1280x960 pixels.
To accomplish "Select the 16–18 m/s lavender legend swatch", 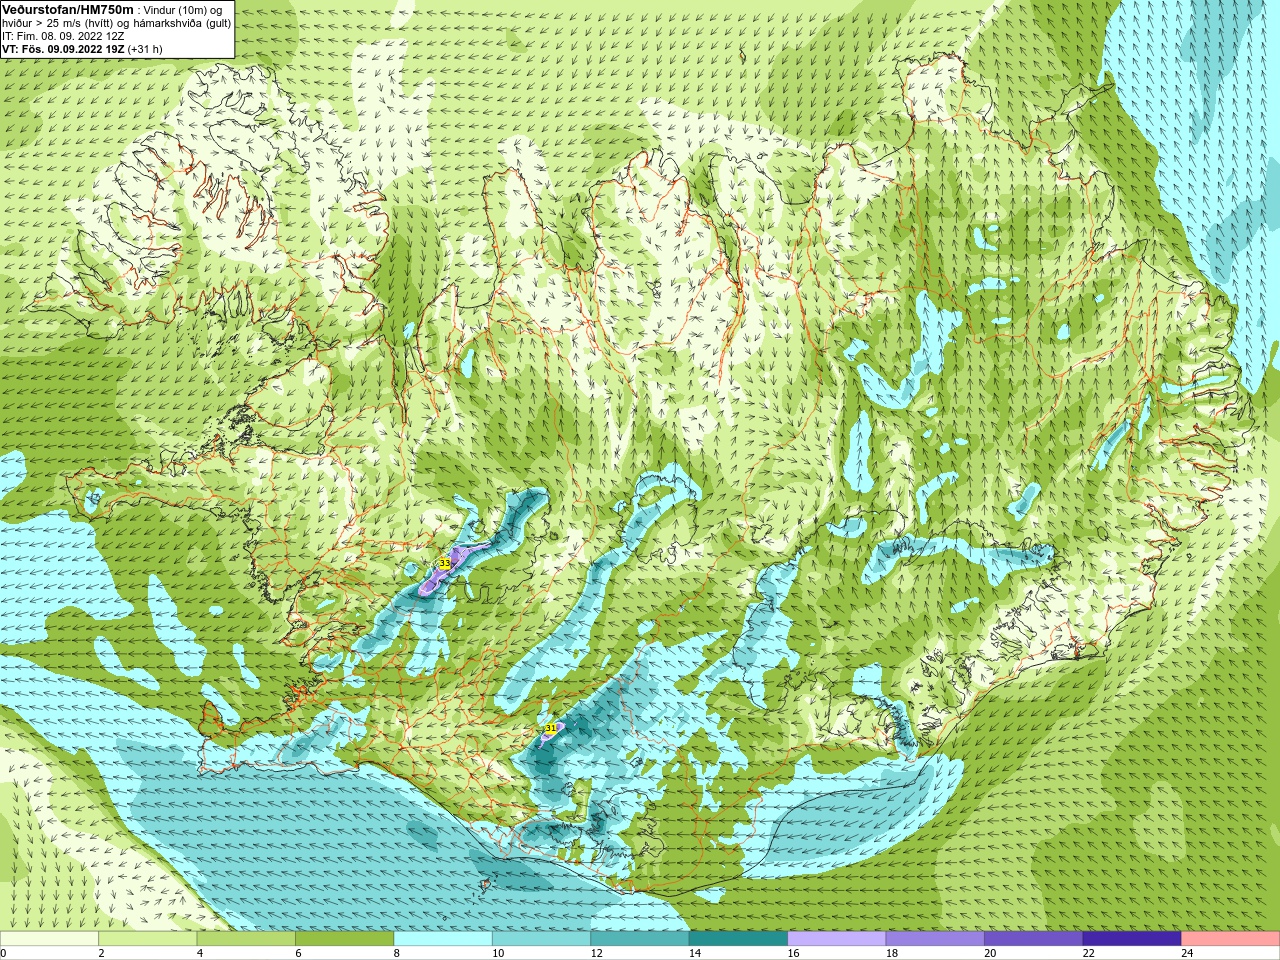I will (837, 939).
